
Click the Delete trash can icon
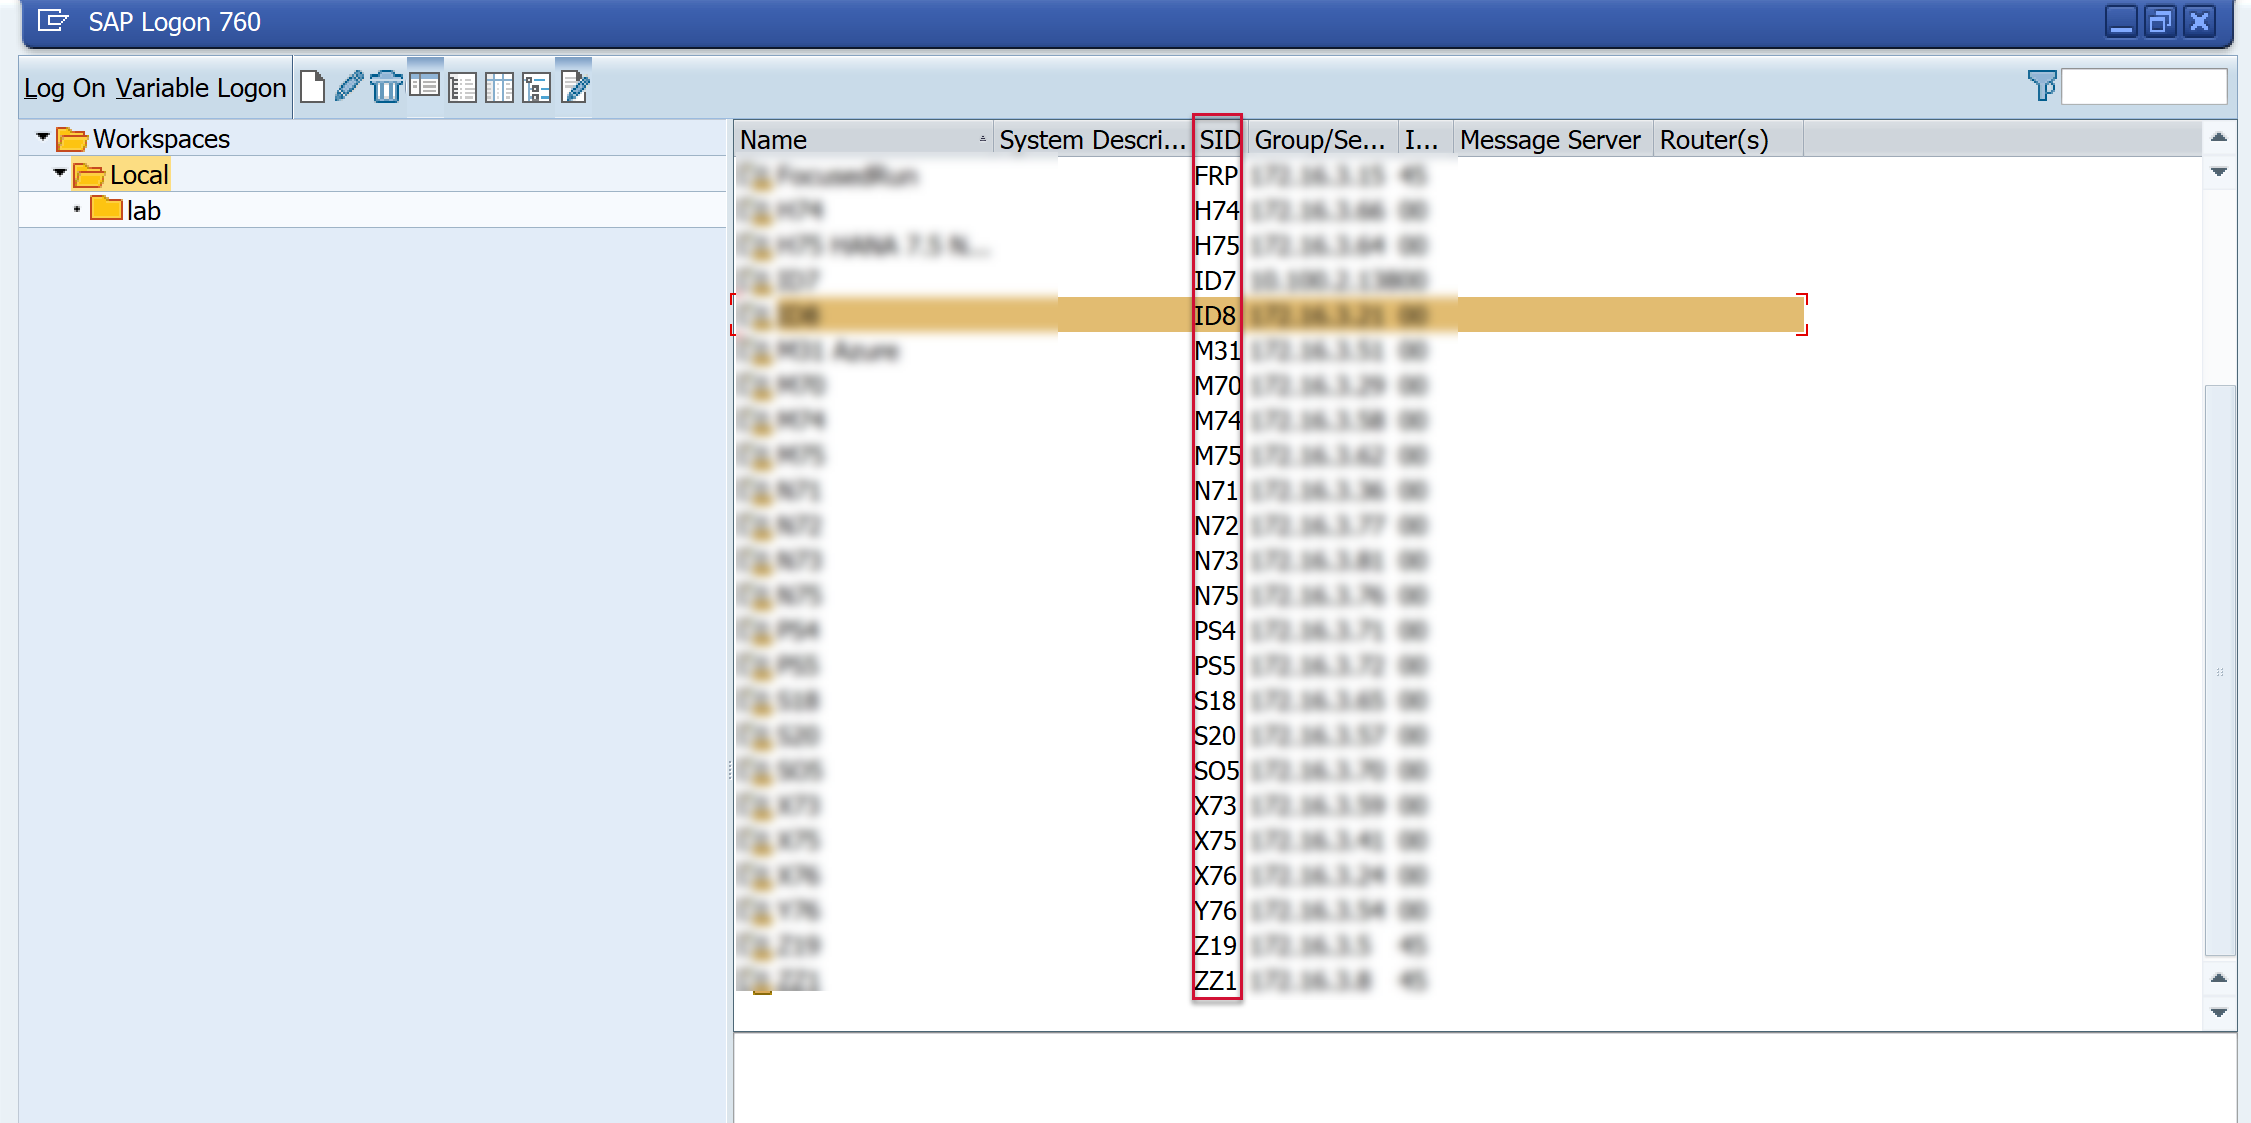point(386,87)
